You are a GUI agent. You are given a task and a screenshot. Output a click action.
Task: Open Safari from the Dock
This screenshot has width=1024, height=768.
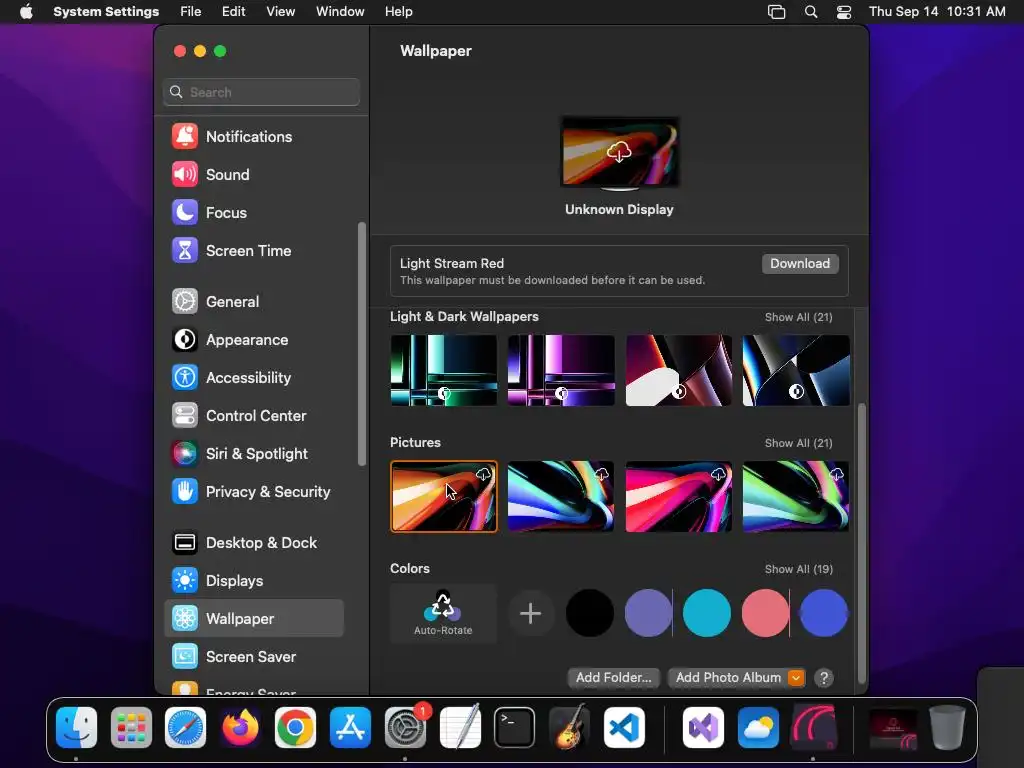pos(185,727)
